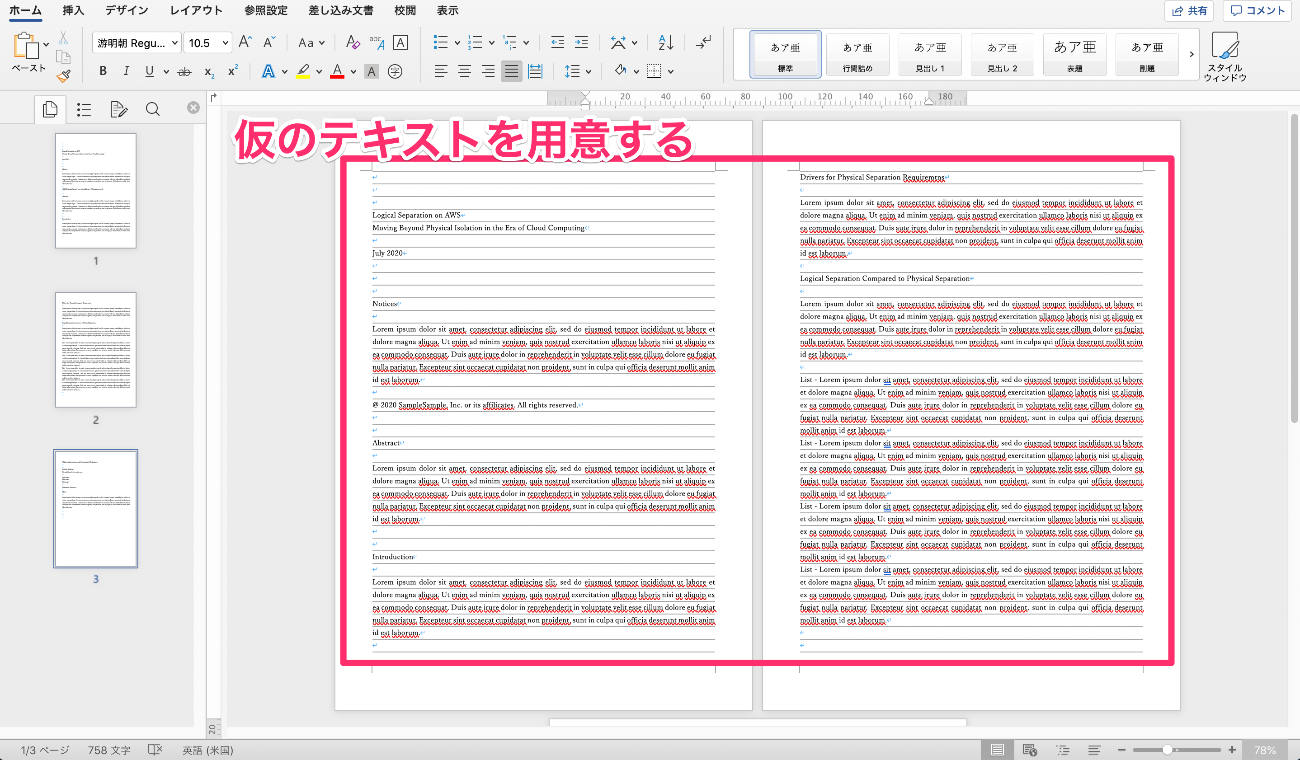Select the Format Painter brush
The image size is (1300, 760).
63,74
